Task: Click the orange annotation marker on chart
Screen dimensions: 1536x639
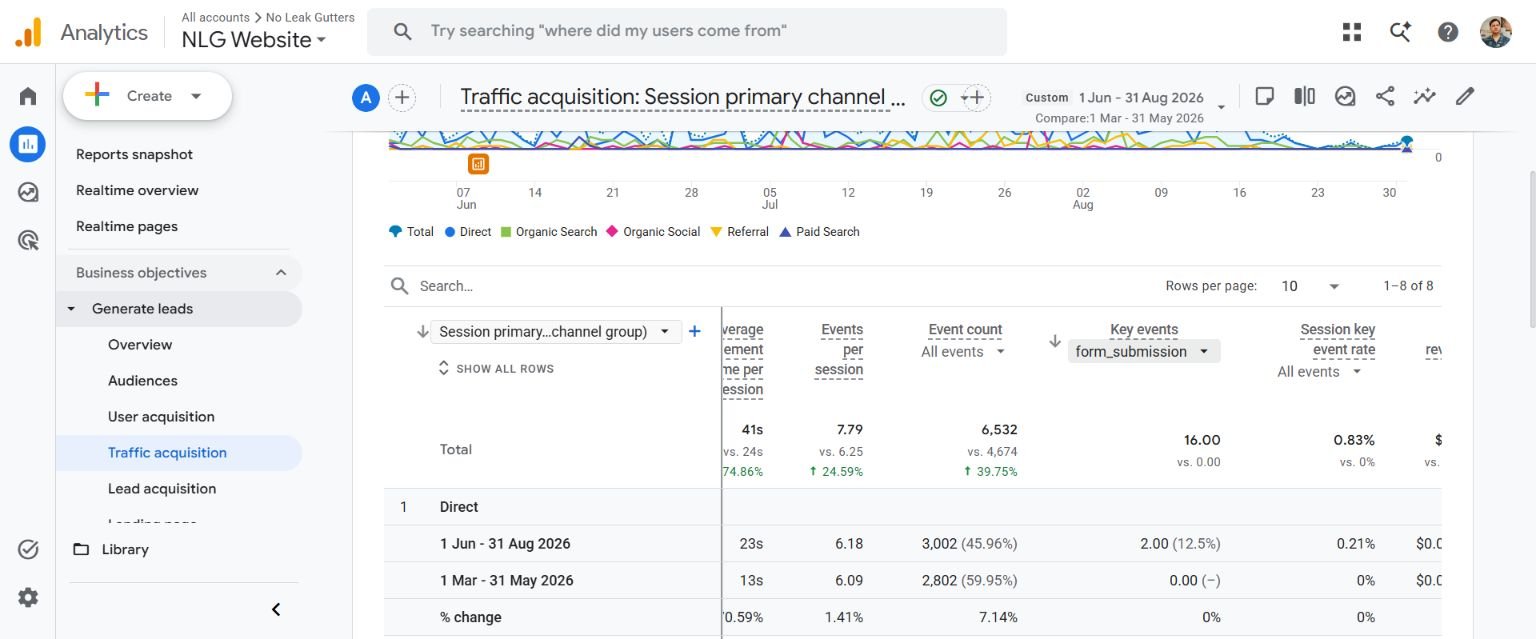Action: [x=478, y=163]
